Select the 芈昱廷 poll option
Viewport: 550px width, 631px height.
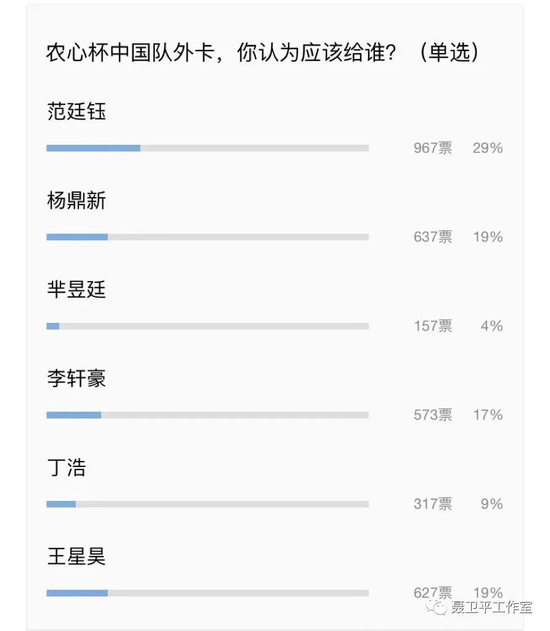point(76,289)
